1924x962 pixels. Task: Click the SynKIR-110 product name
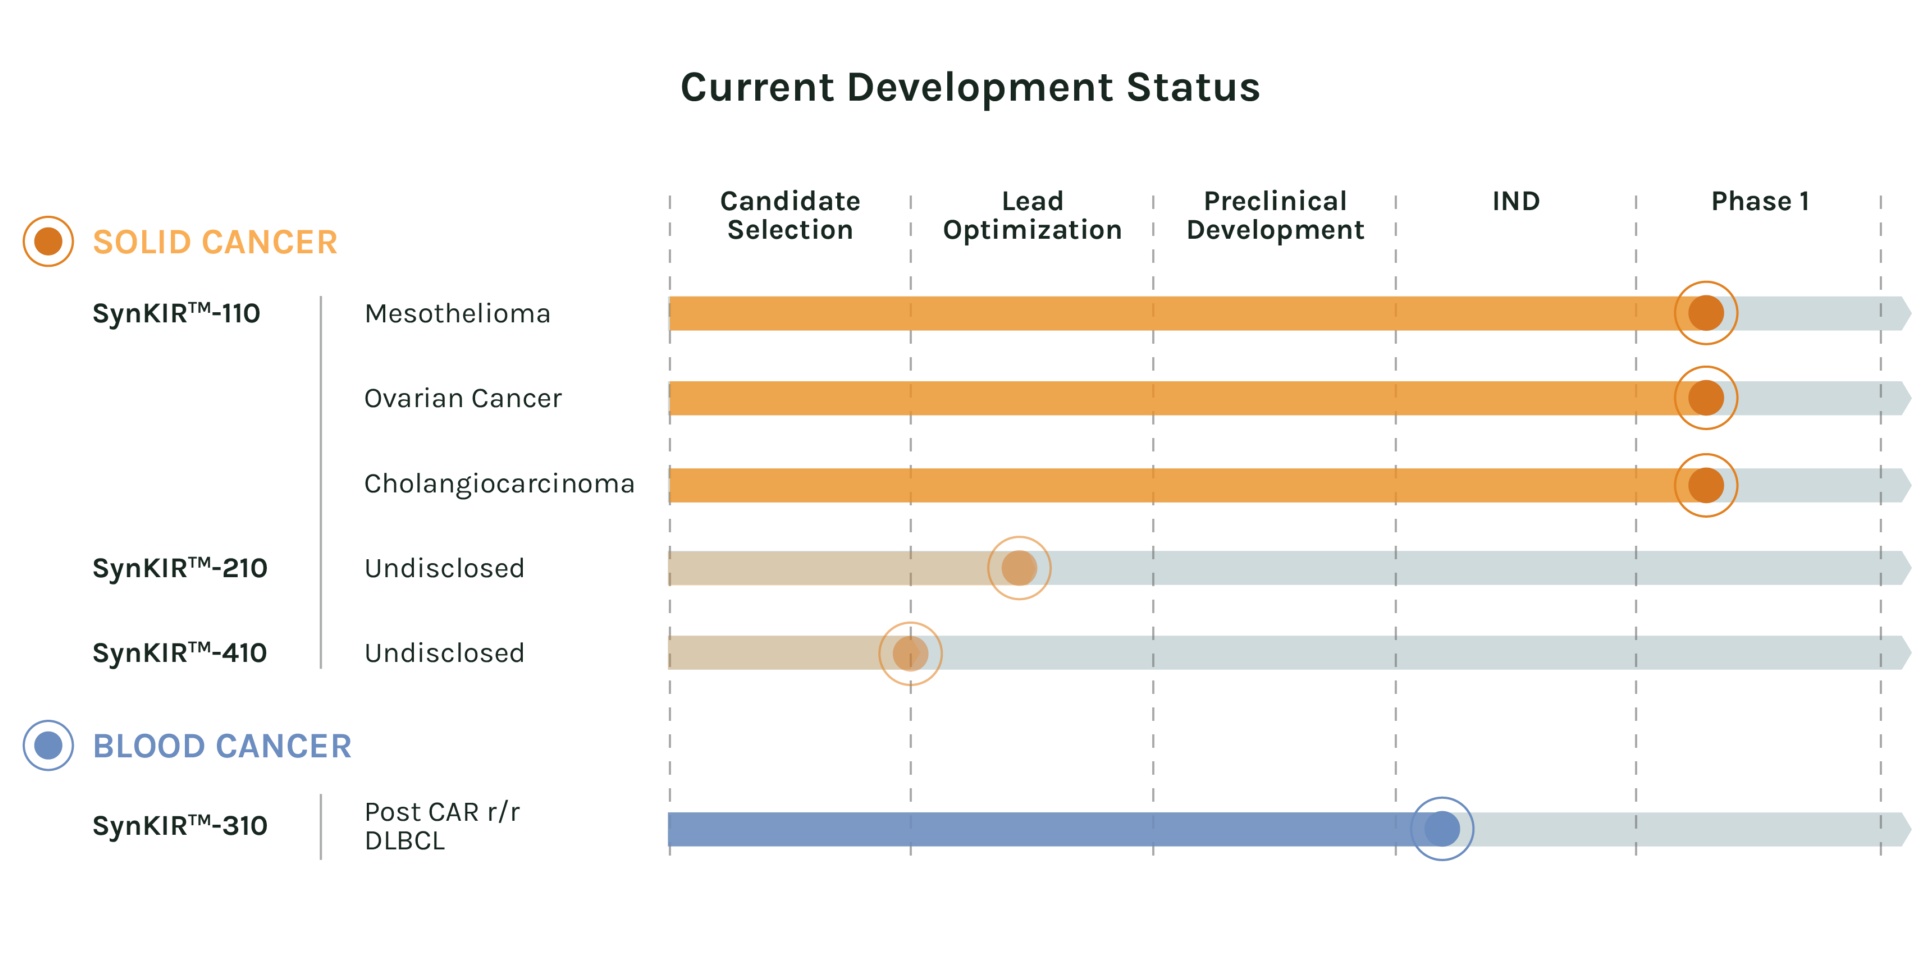(x=176, y=314)
